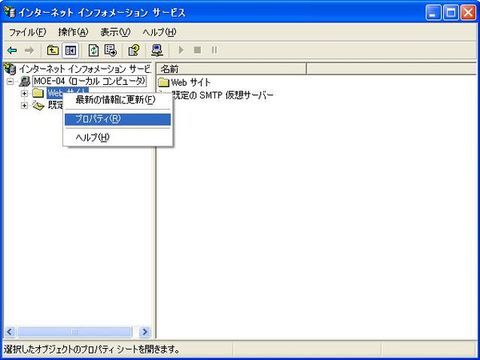Click the Stop toolbar button
This screenshot has height=360, width=480.
click(x=197, y=50)
